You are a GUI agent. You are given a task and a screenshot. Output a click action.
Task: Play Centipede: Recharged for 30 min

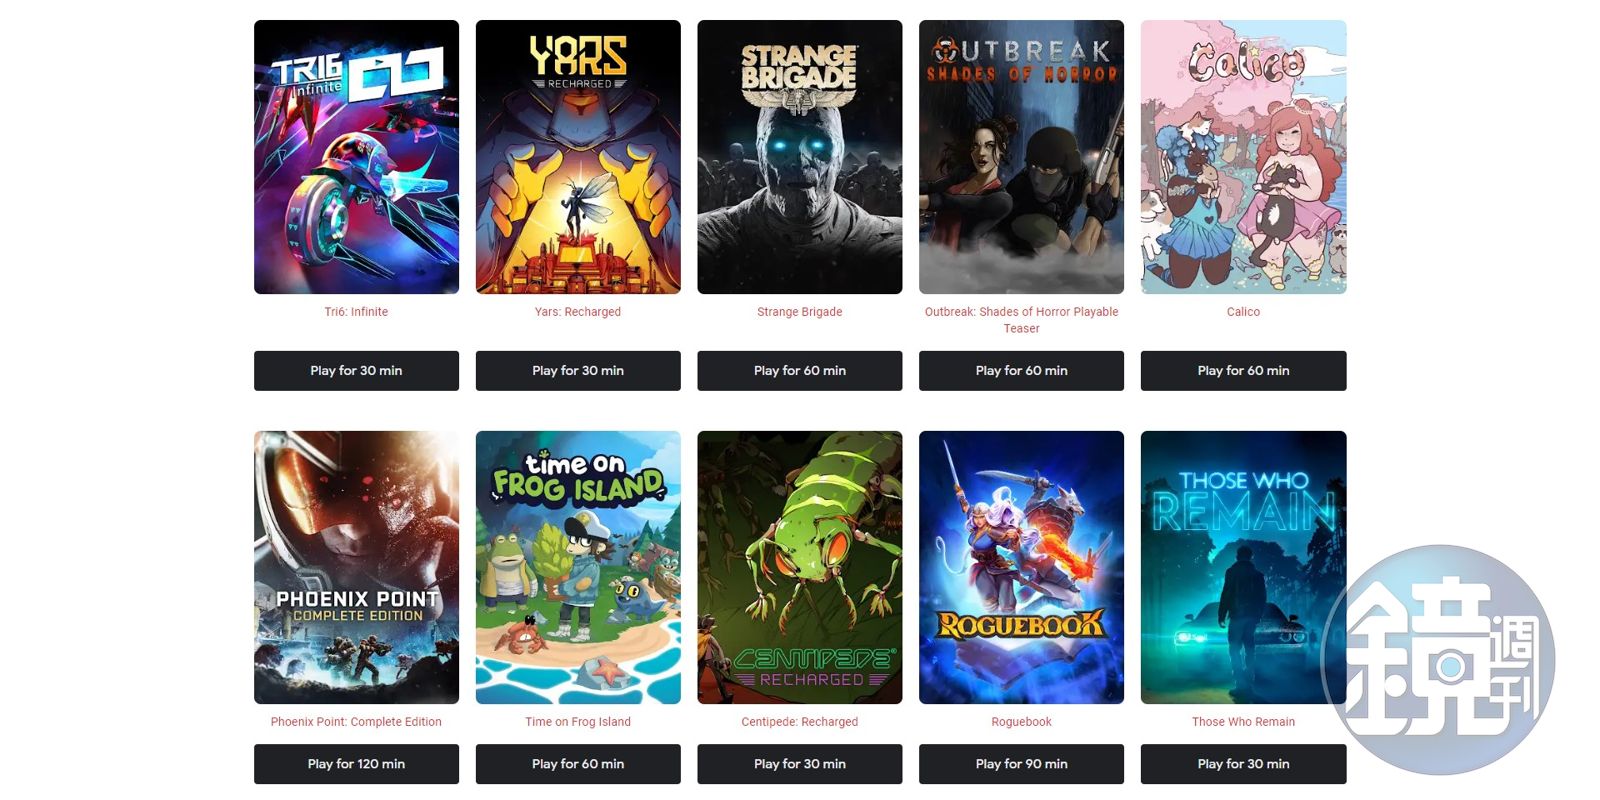click(800, 764)
